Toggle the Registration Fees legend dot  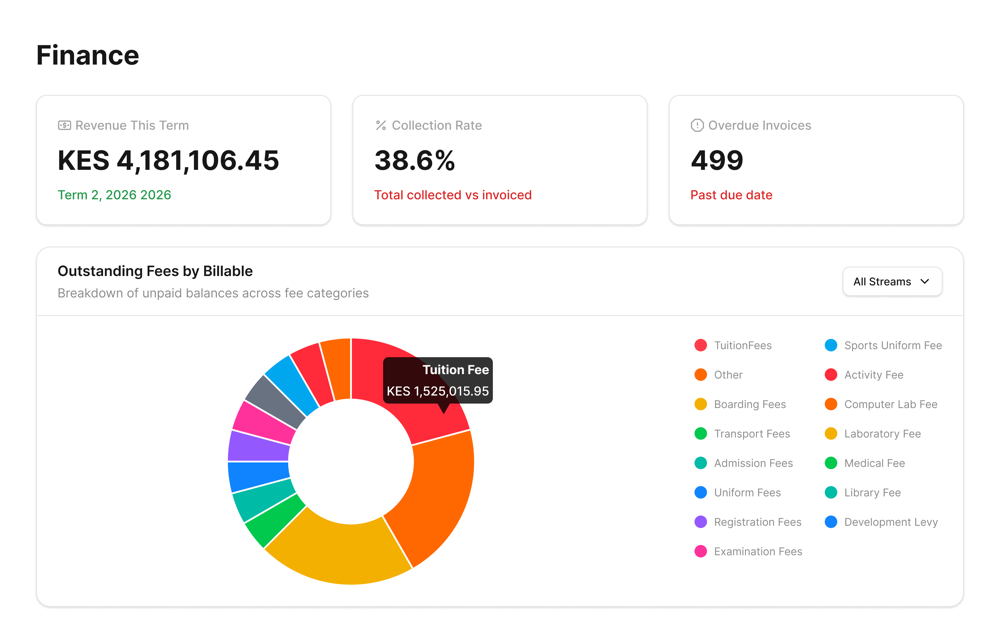[700, 522]
